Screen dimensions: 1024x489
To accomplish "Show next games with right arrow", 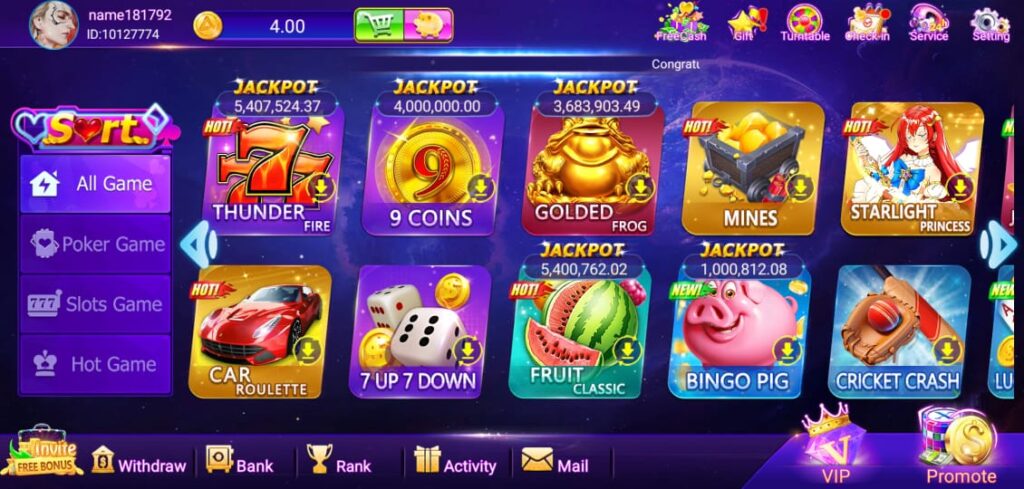I will (999, 244).
